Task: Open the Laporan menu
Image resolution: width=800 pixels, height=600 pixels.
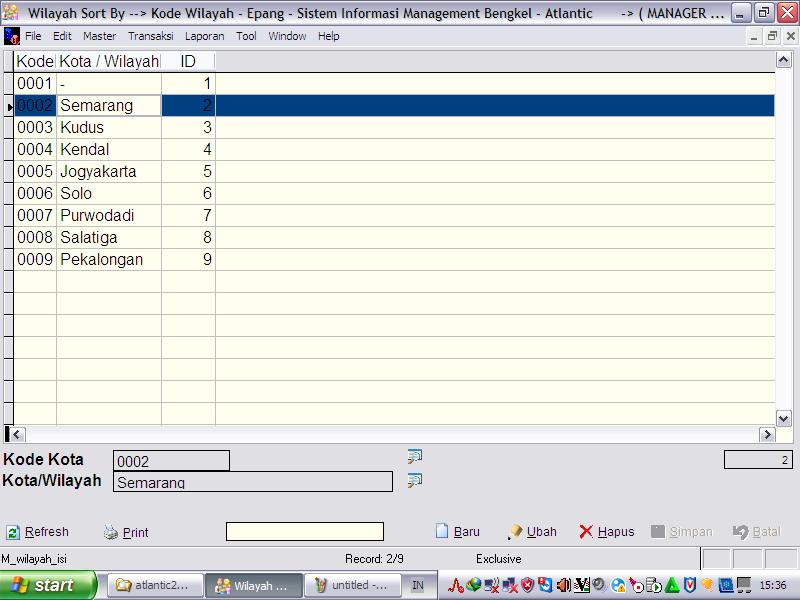Action: tap(204, 36)
